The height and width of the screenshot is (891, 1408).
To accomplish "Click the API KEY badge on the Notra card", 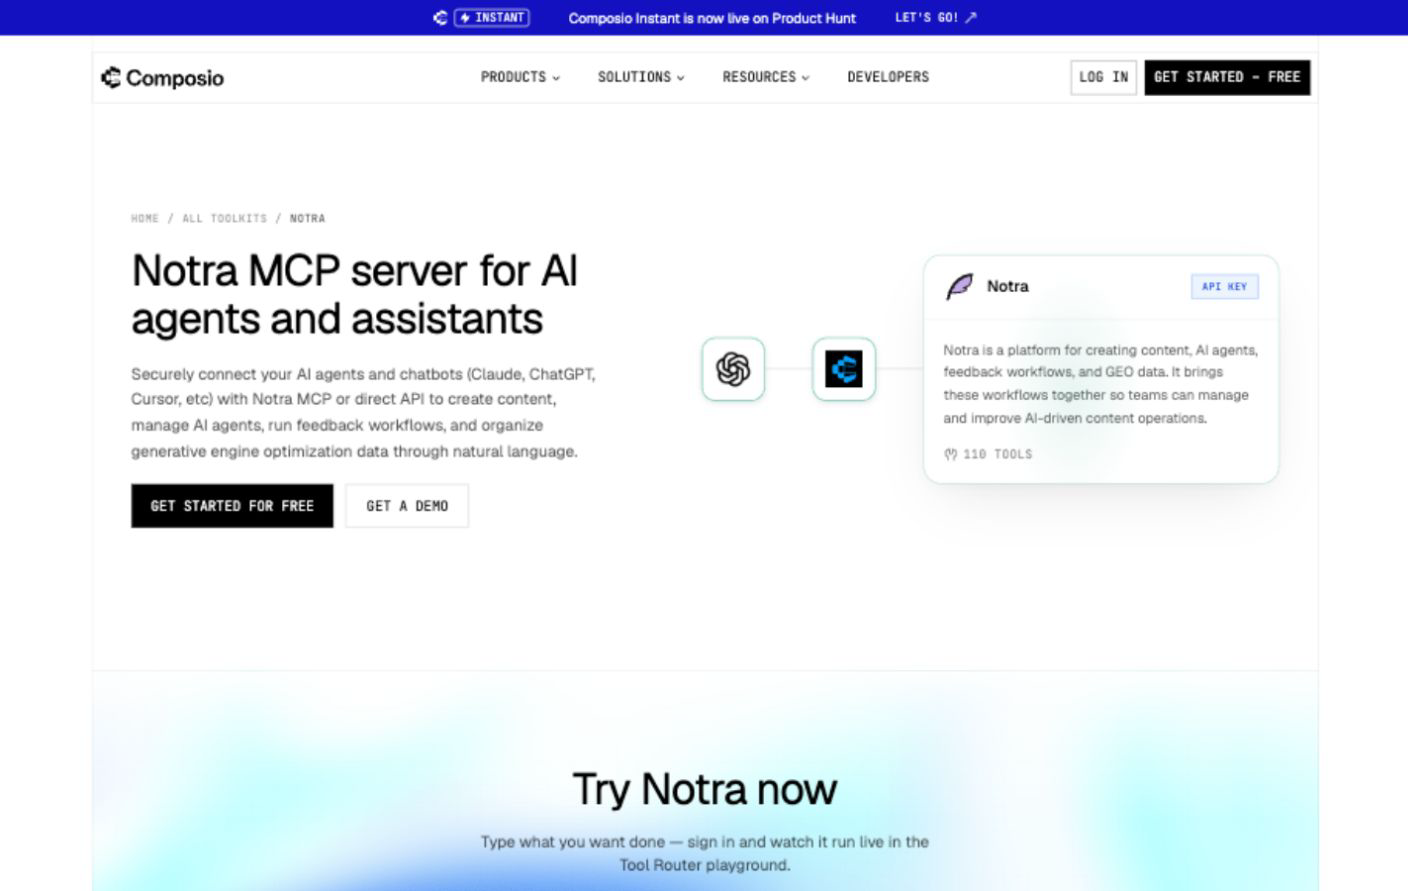I will pos(1225,287).
